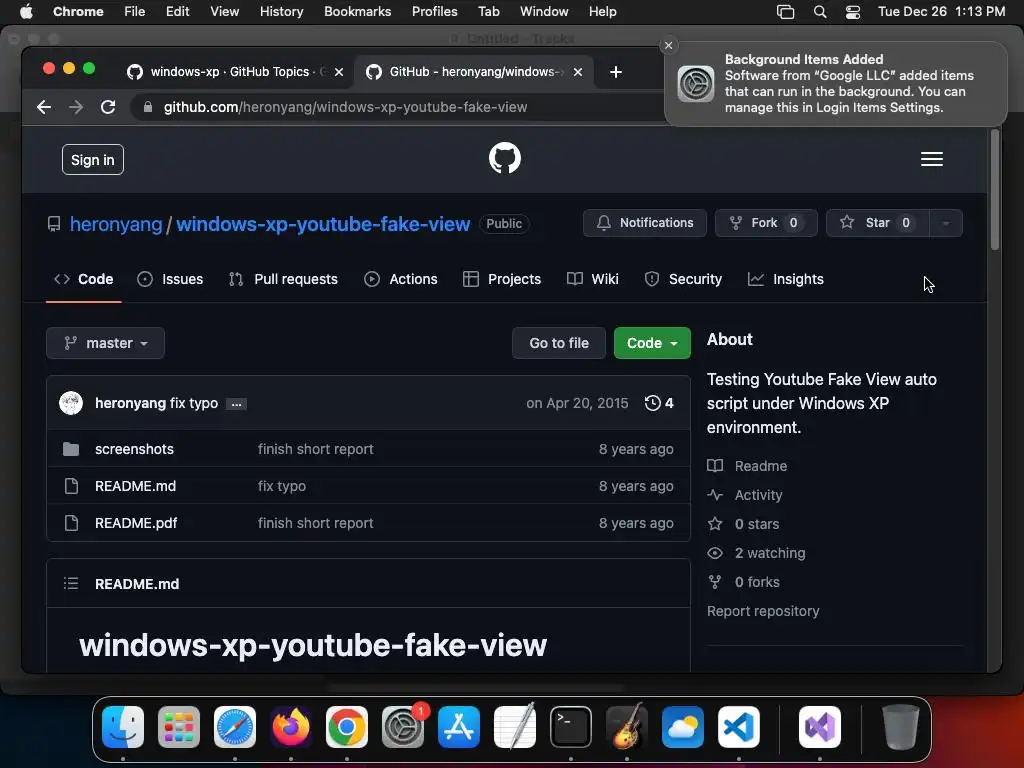This screenshot has width=1024, height=768.
Task: Open Spotlight search in menu bar
Action: 820,12
